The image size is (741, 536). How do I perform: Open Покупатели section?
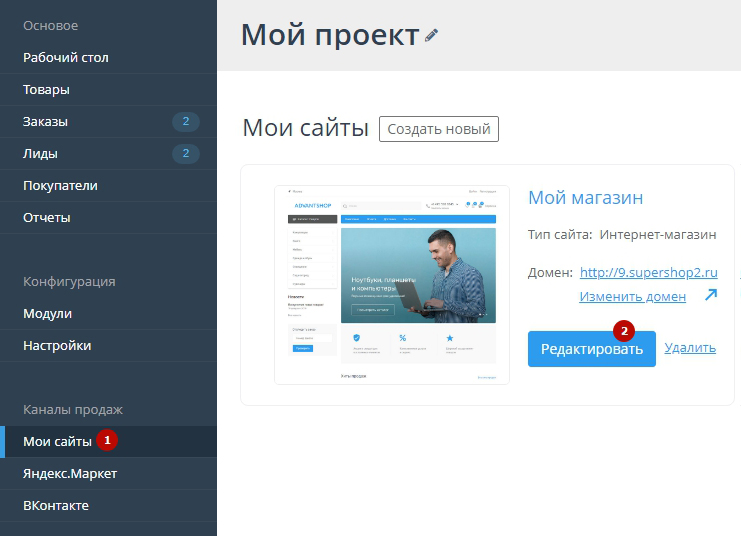pyautogui.click(x=61, y=186)
